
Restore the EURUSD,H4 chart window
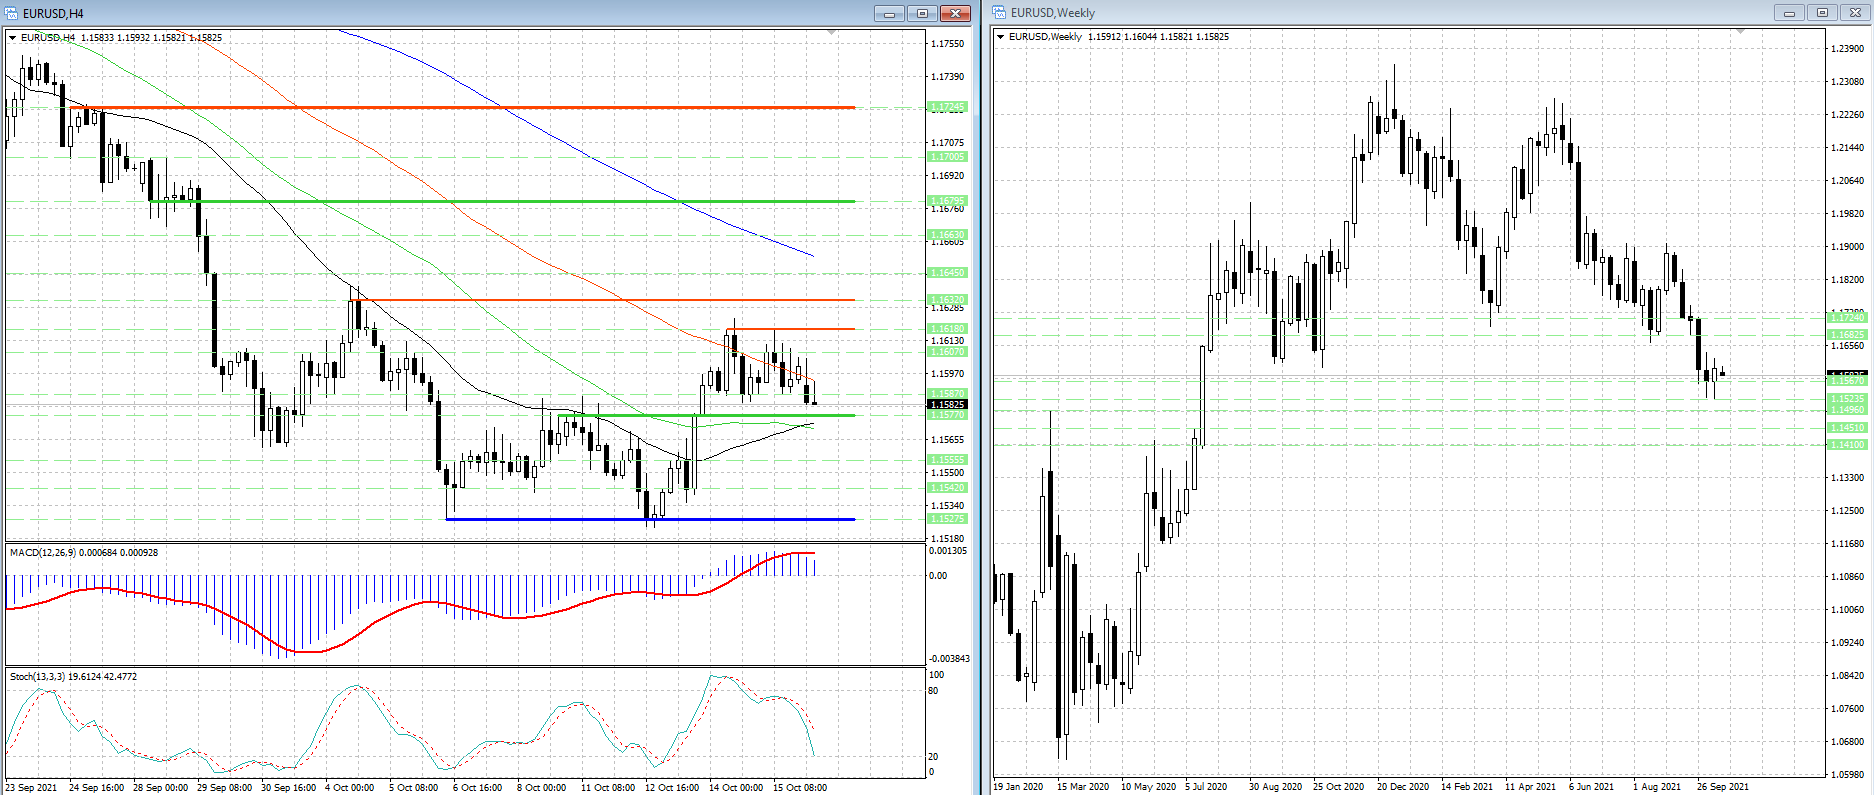pyautogui.click(x=922, y=13)
